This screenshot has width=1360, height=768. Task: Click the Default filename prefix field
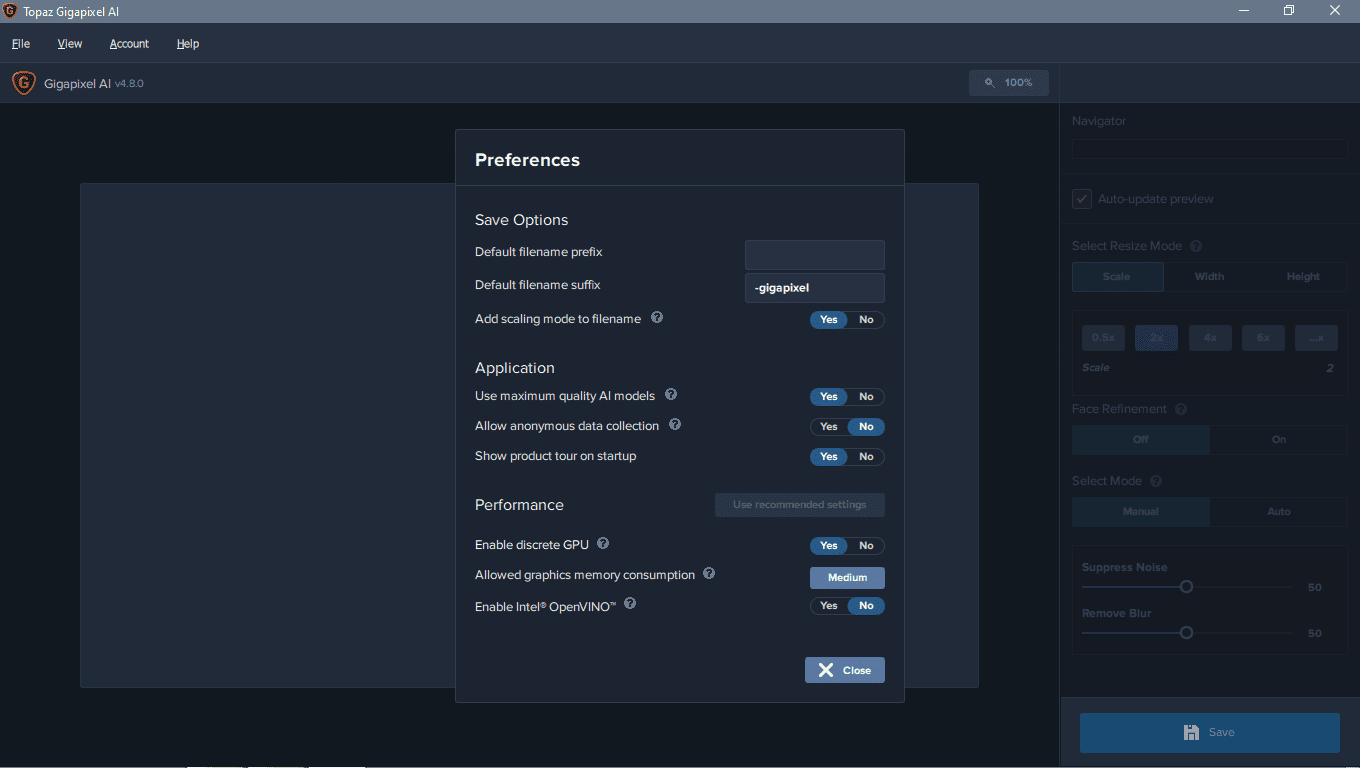[815, 255]
